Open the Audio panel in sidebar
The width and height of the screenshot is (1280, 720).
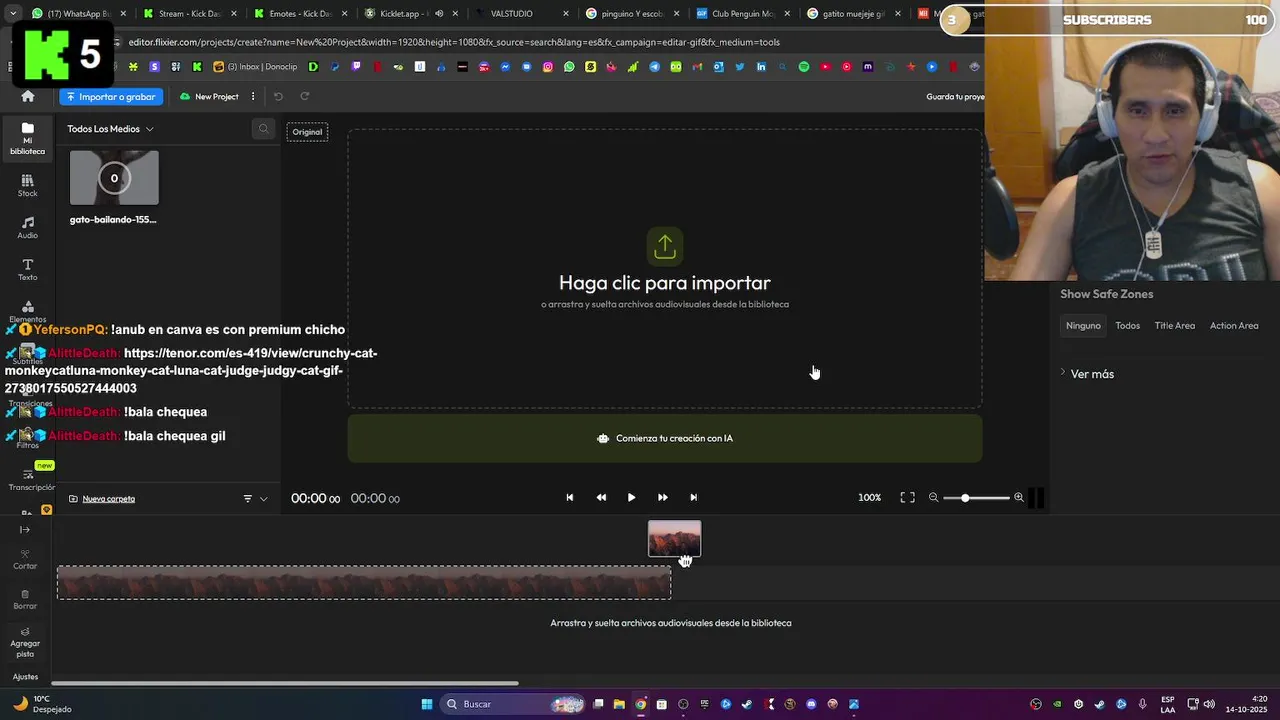click(28, 228)
